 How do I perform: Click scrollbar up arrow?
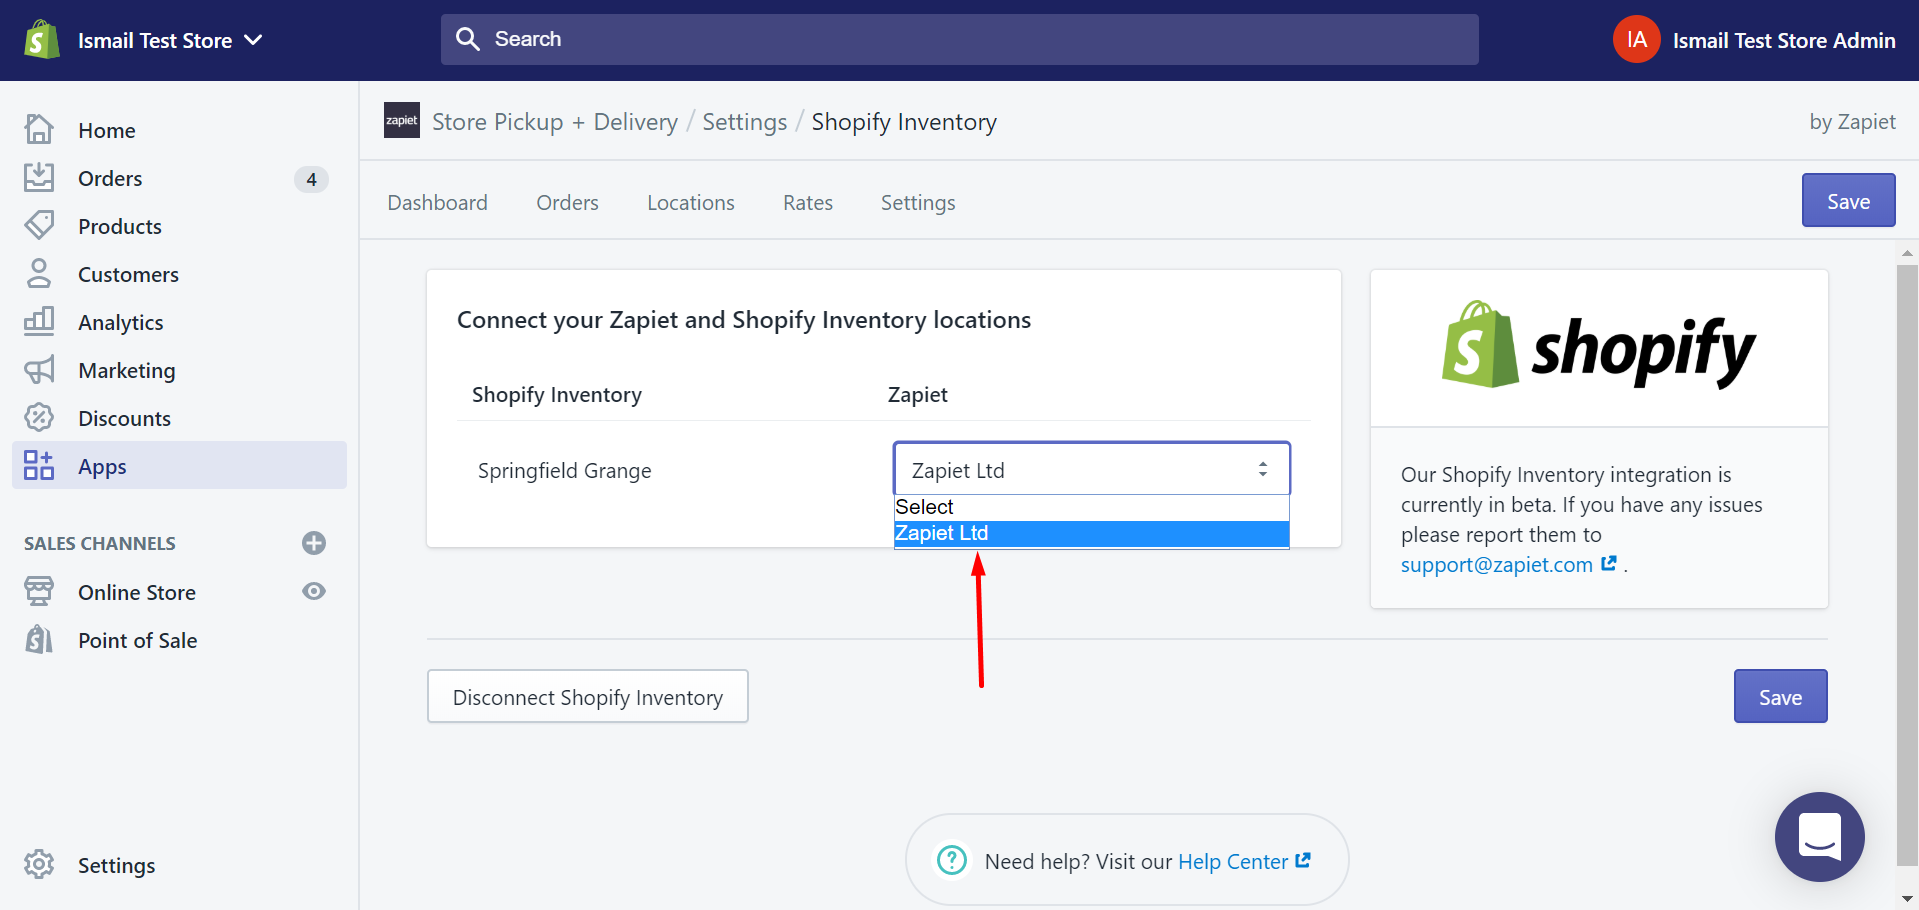[x=1907, y=254]
